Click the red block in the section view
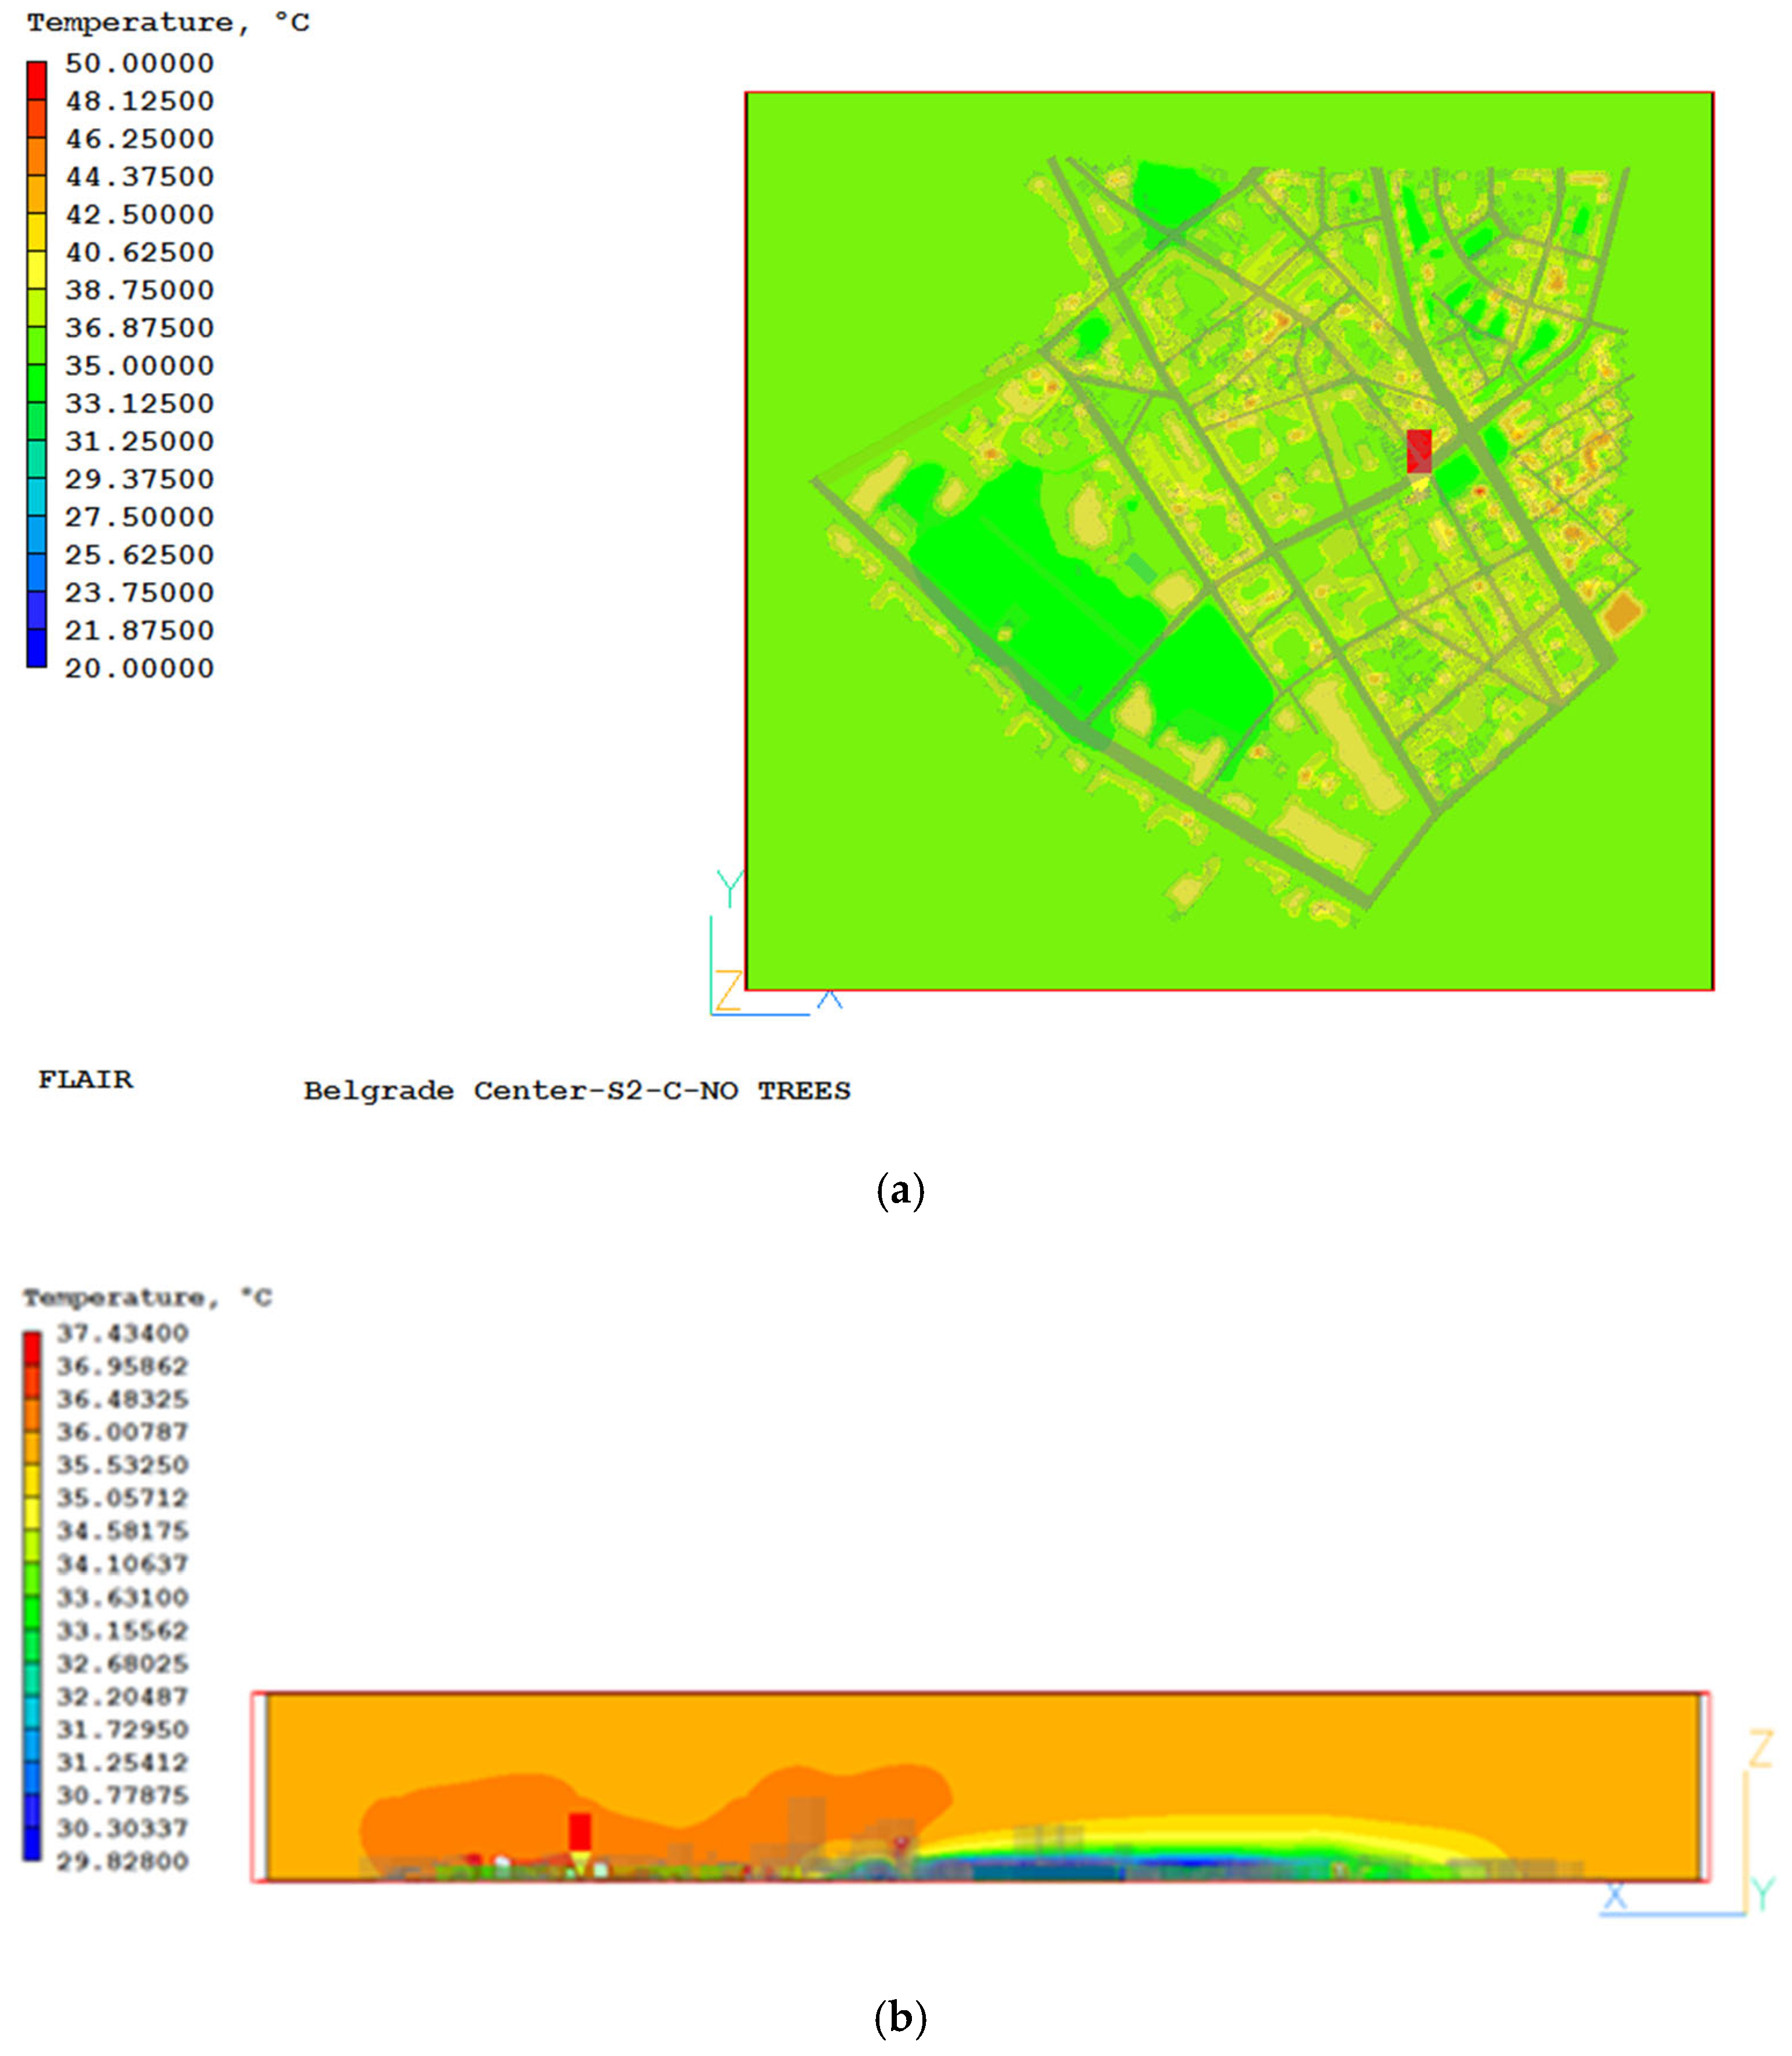This screenshot has width=1792, height=2056. click(x=580, y=1831)
